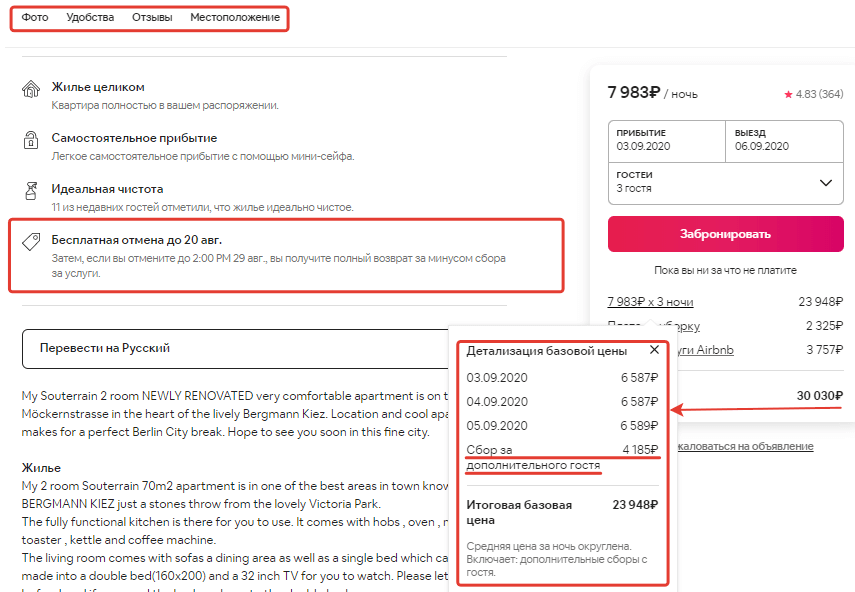The height and width of the screenshot is (592, 855).
Task: Go to the Отзывы tab
Action: click(x=152, y=18)
